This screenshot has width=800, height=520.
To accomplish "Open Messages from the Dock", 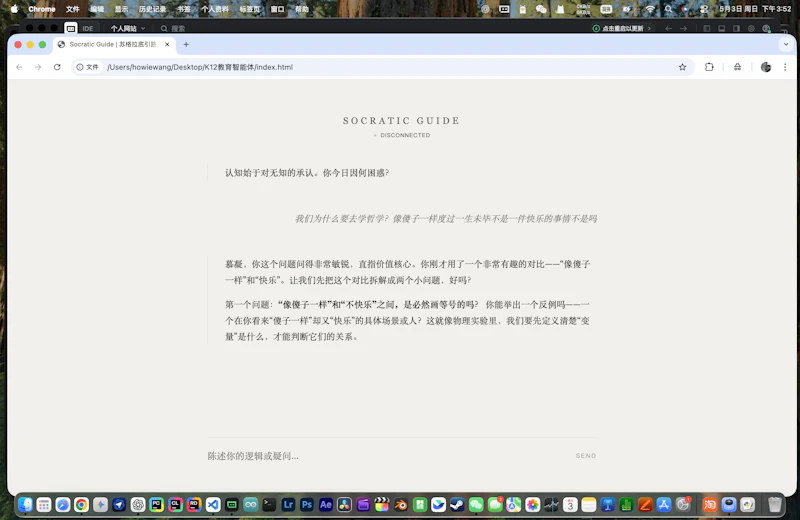I will tap(495, 505).
